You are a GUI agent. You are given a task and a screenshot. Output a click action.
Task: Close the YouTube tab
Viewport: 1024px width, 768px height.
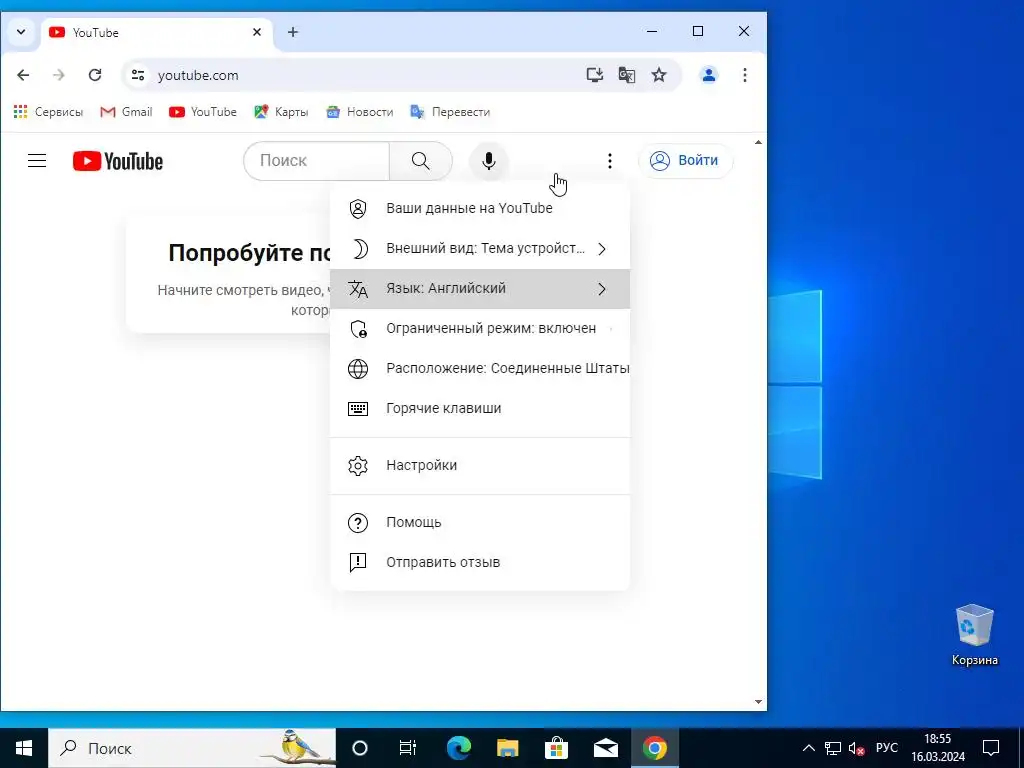point(257,32)
